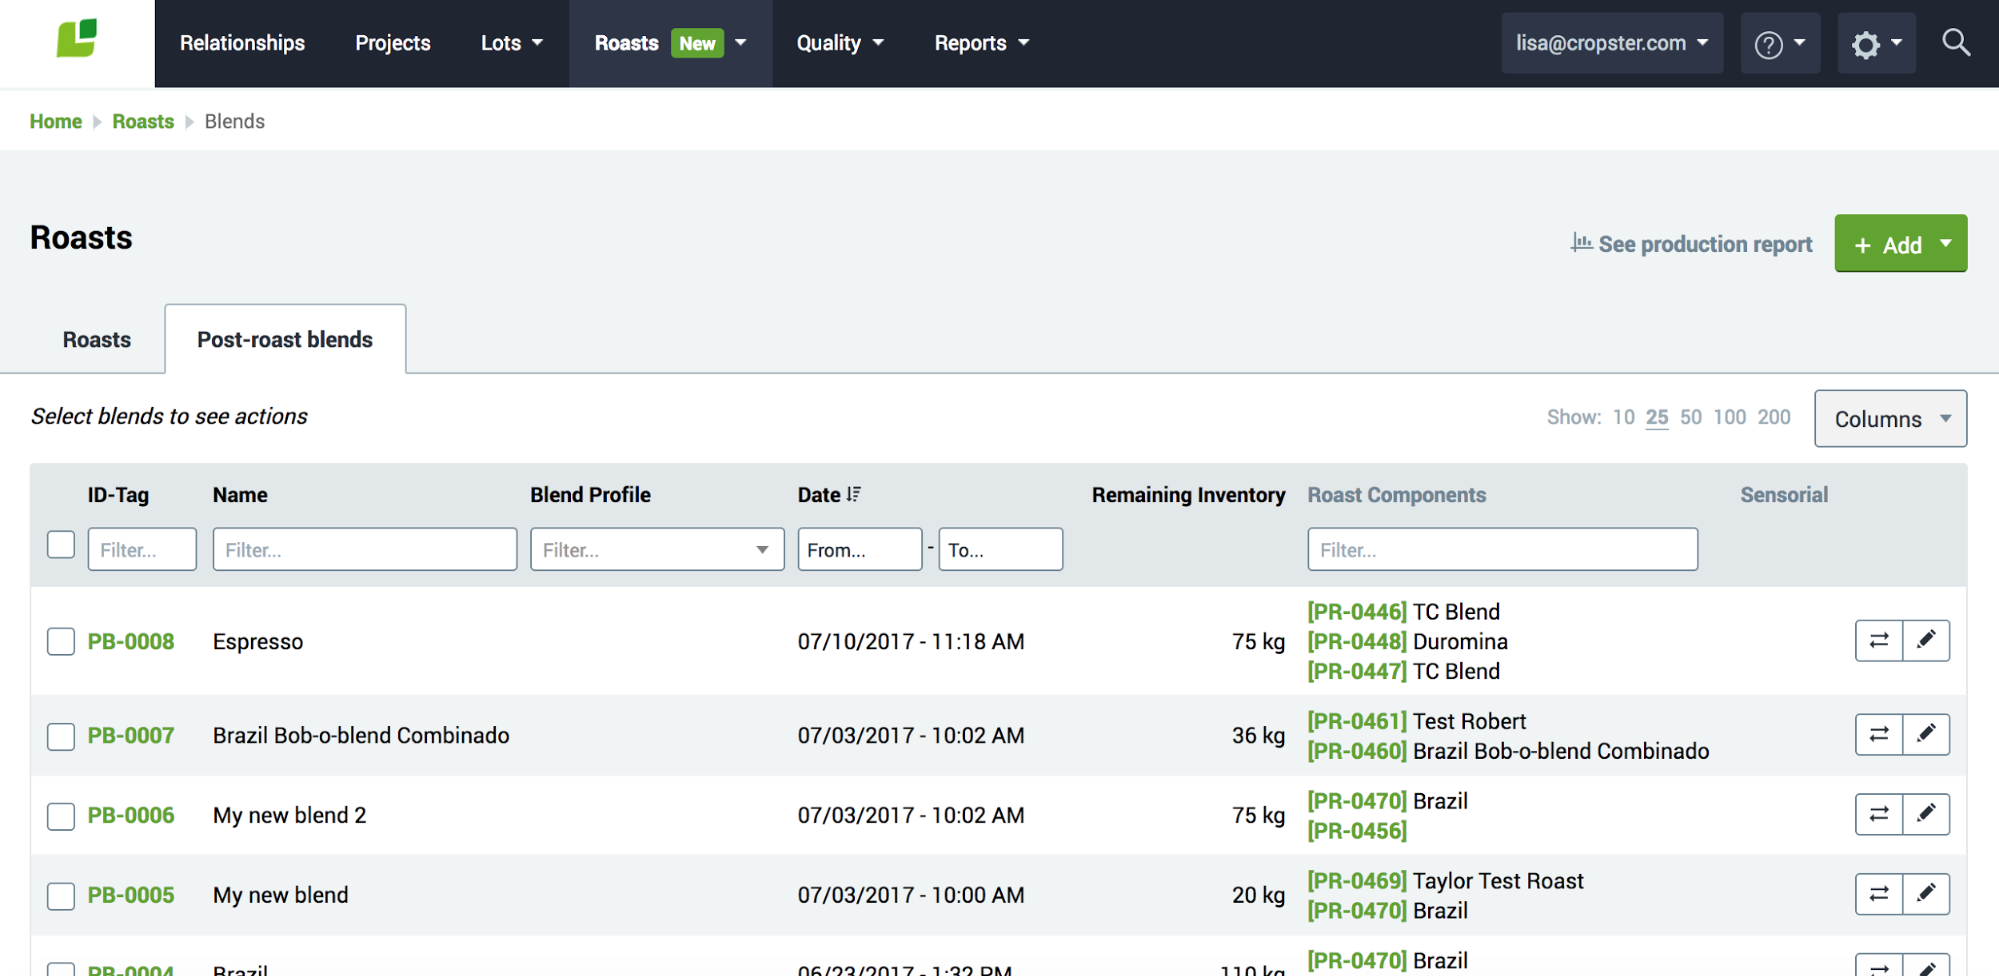The width and height of the screenshot is (1999, 977).
Task: Open roast PR-0456 link
Action: (x=1357, y=832)
